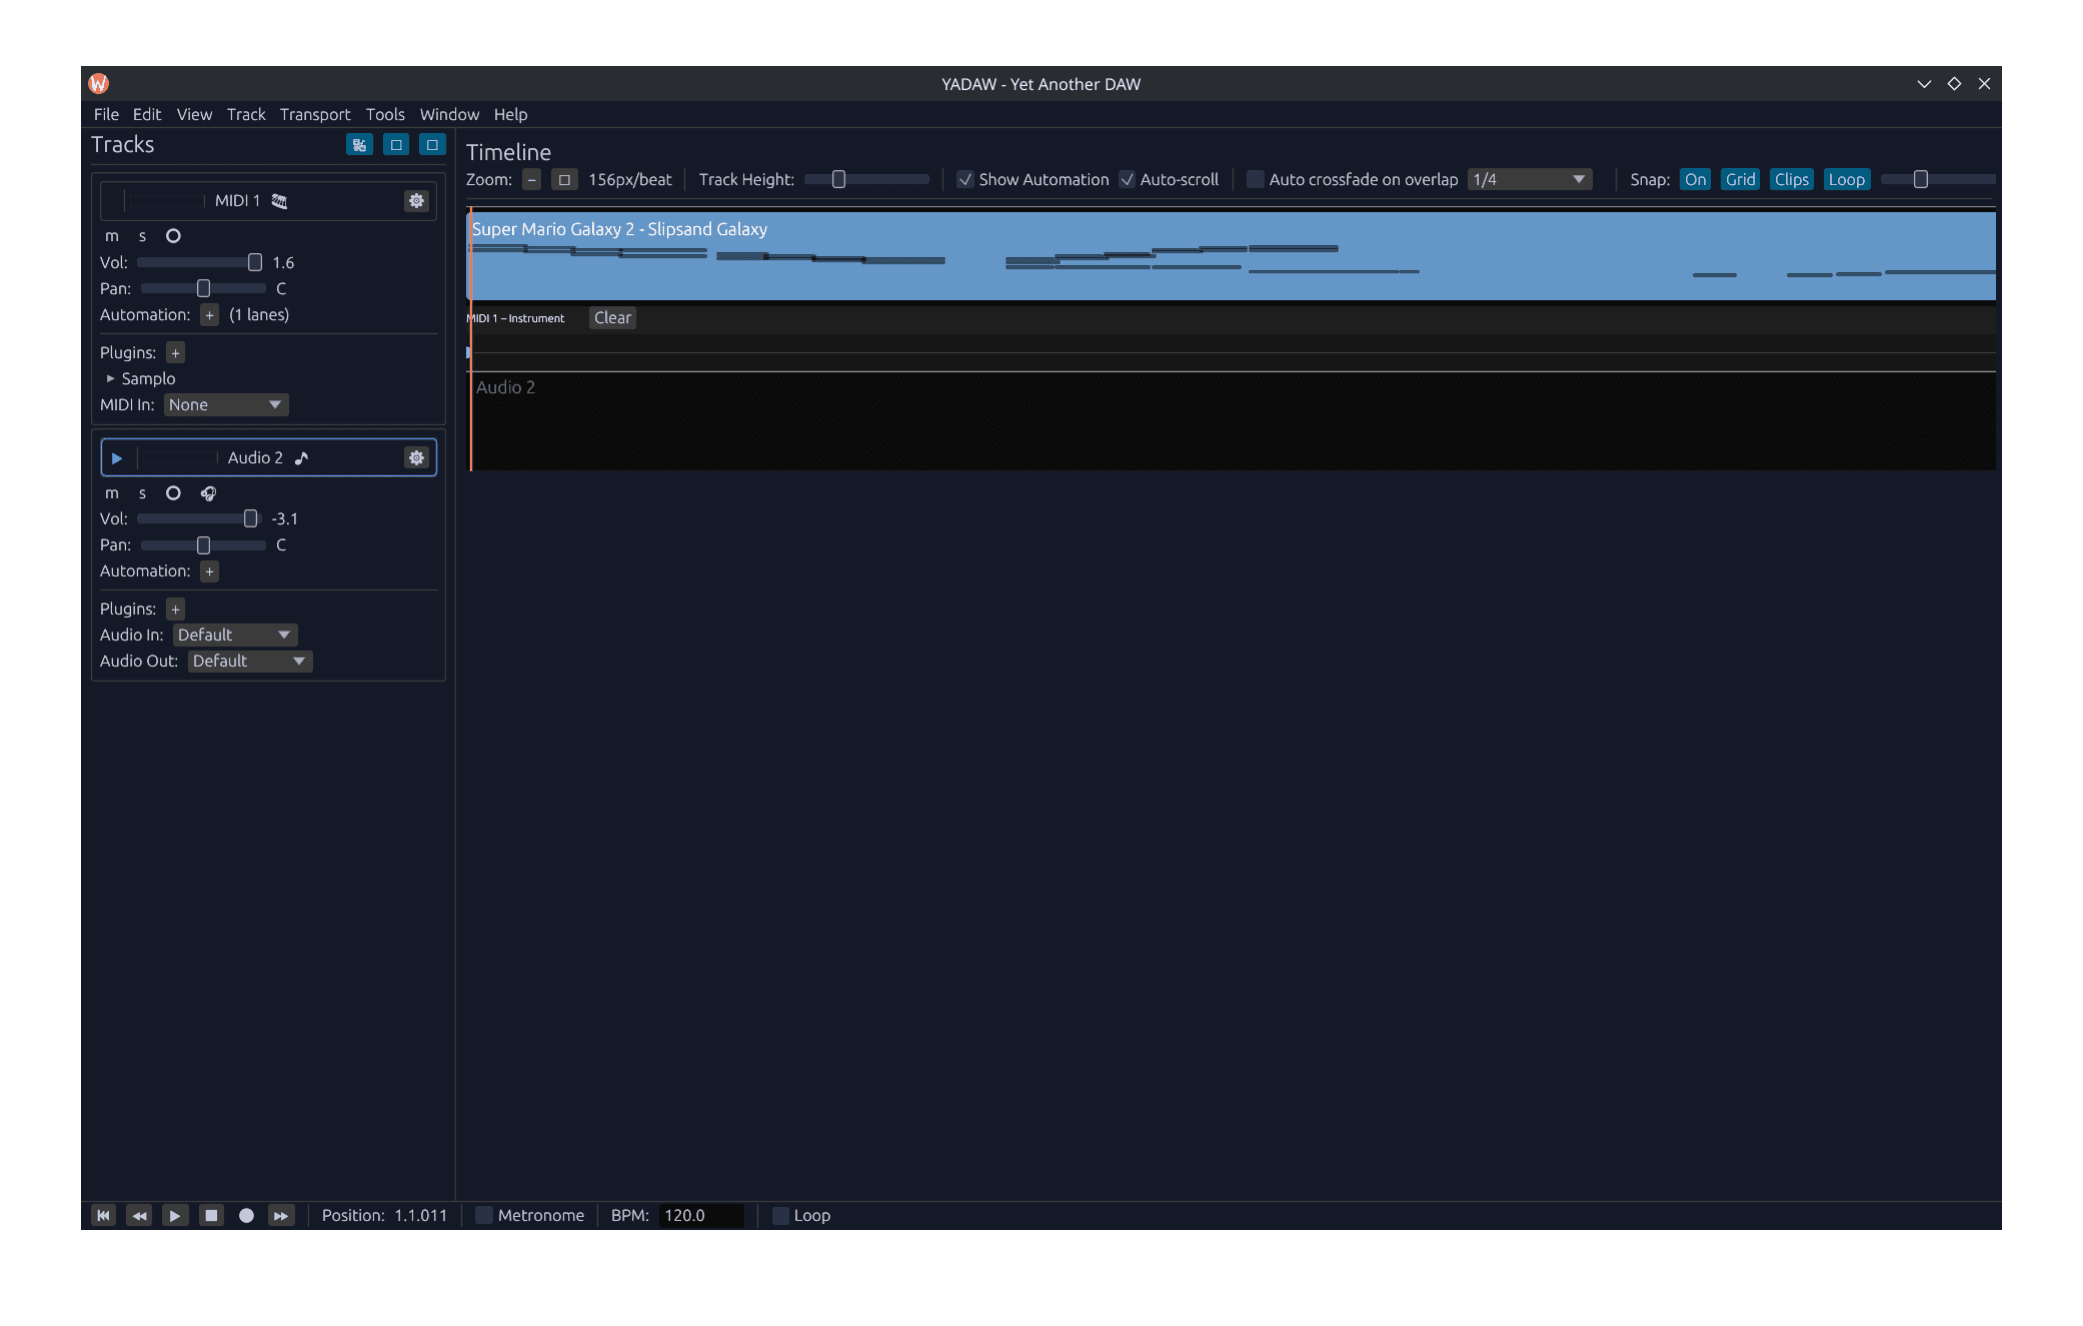Image resolution: width=2083 pixels, height=1326 pixels.
Task: Zoom out the timeline with minus button
Action: (x=532, y=180)
